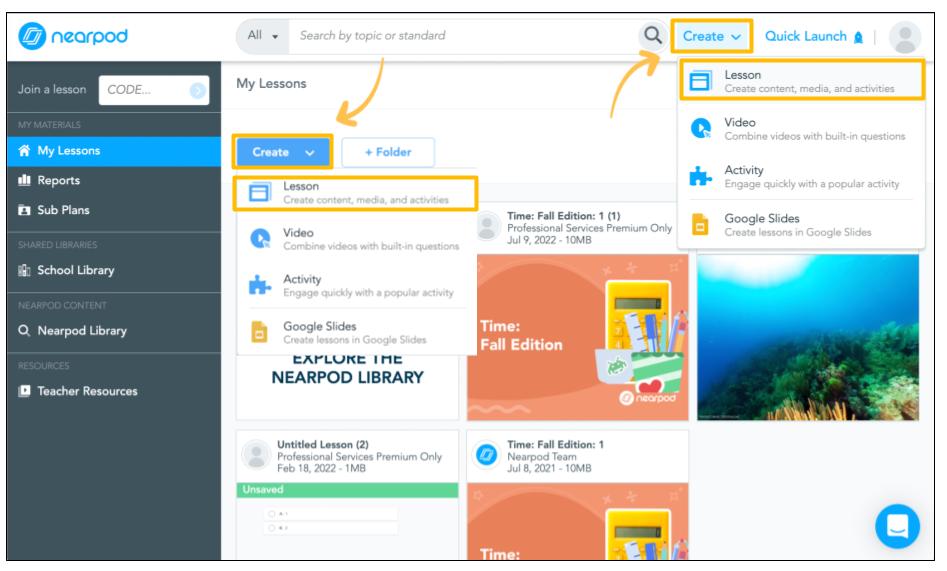Click the + Folder button
The width and height of the screenshot is (947, 571).
387,152
